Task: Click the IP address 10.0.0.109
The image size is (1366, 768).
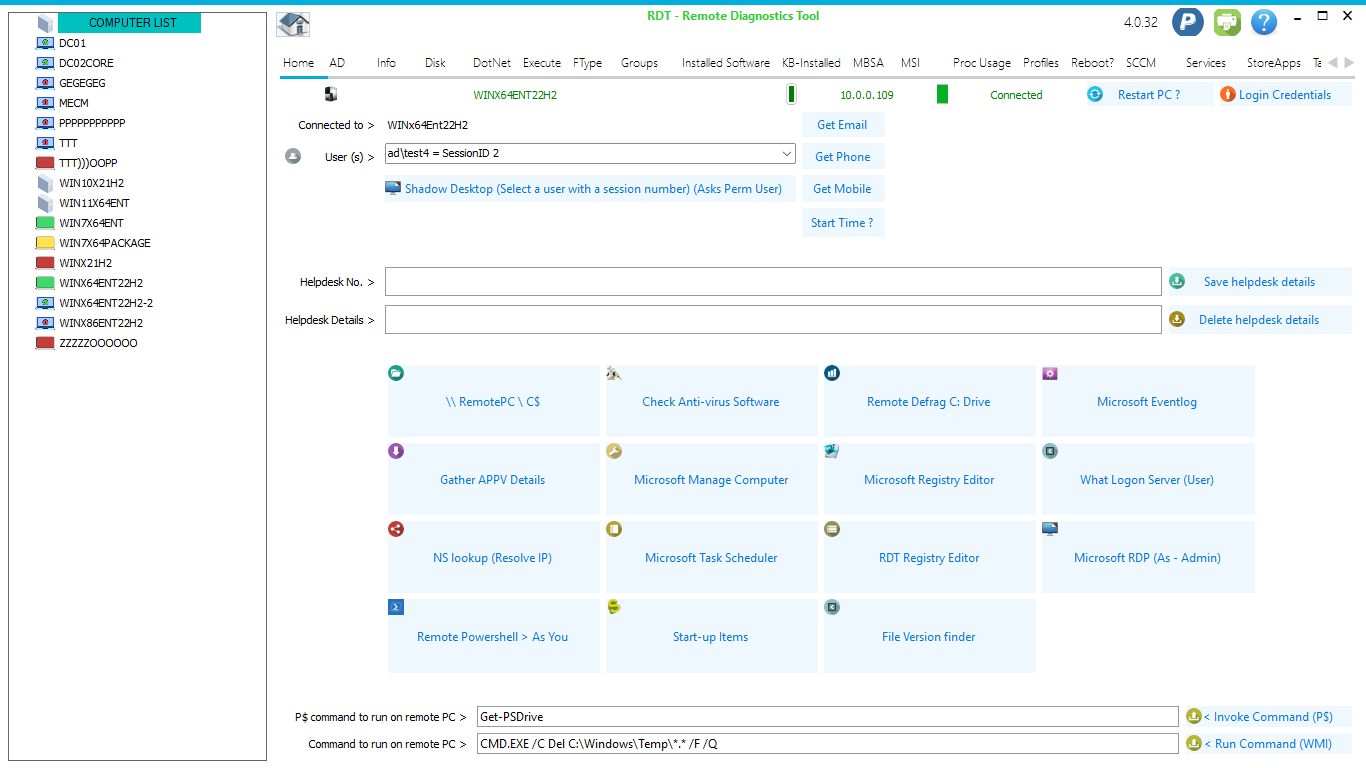Action: pos(867,95)
